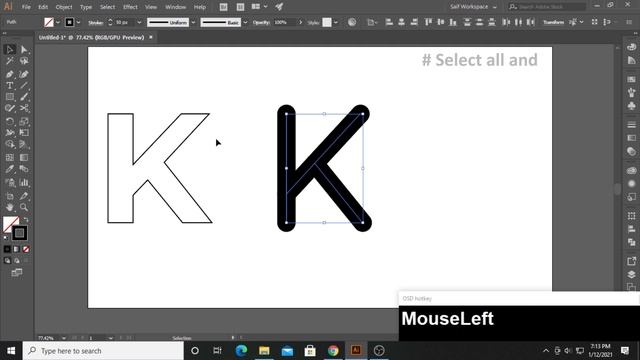Select the Paintbrush tool
Image resolution: width=640 pixels, height=360 pixels.
click(x=24, y=97)
